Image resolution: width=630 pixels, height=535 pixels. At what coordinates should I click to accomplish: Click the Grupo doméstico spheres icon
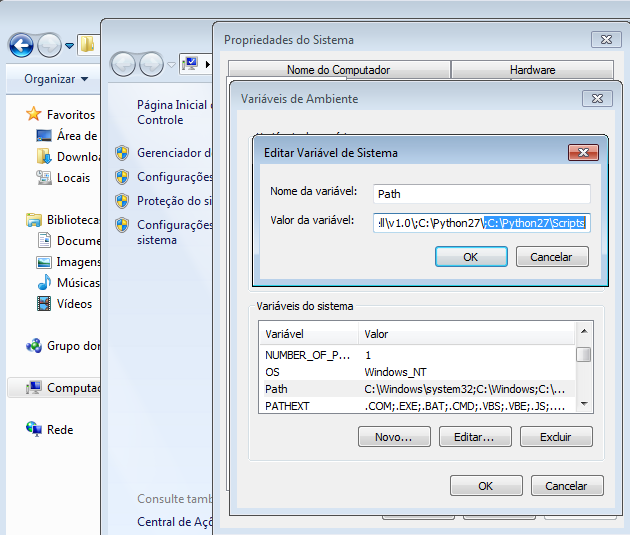click(x=34, y=345)
